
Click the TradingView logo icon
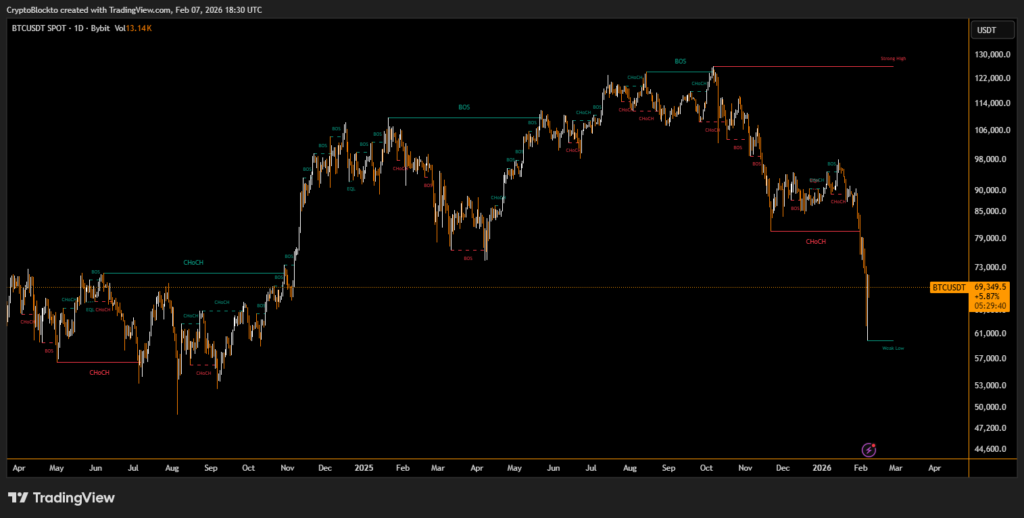pyautogui.click(x=18, y=497)
